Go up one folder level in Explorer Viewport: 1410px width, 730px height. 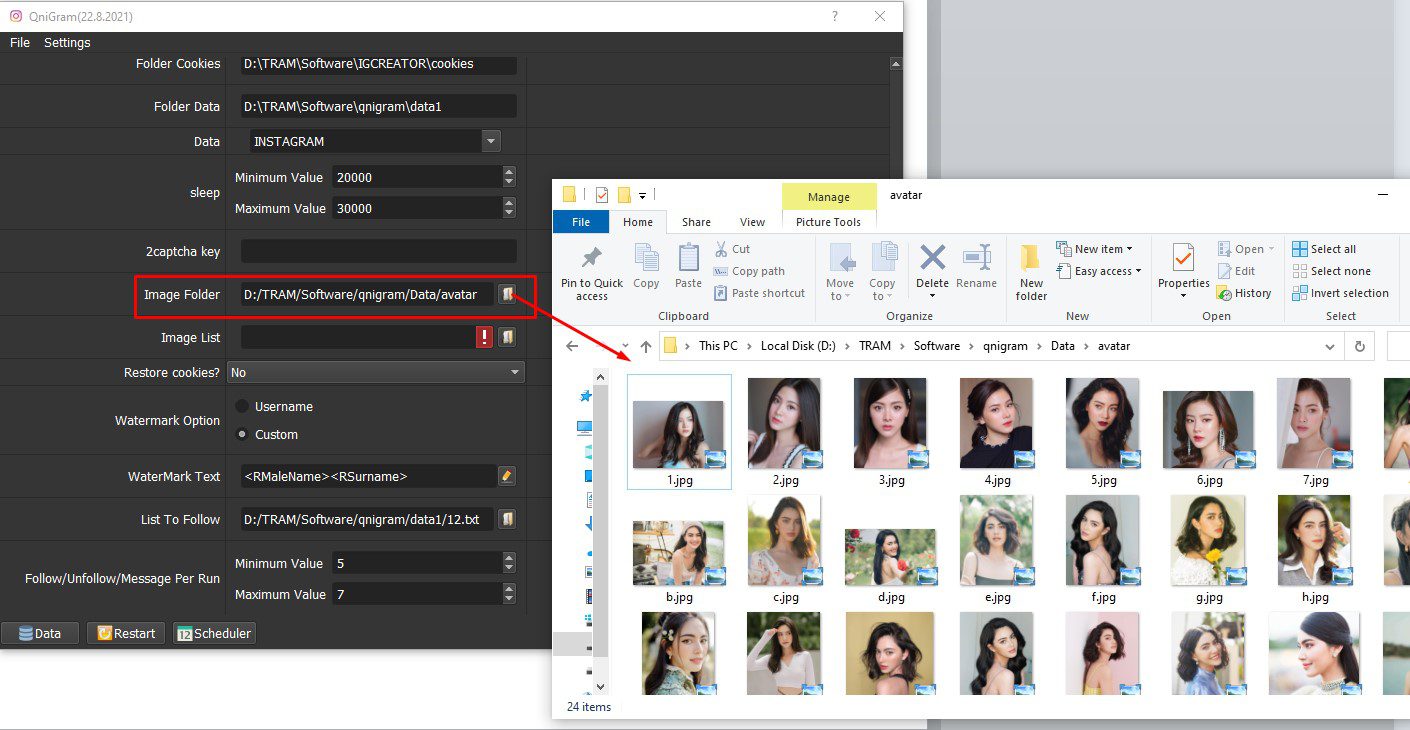646,346
